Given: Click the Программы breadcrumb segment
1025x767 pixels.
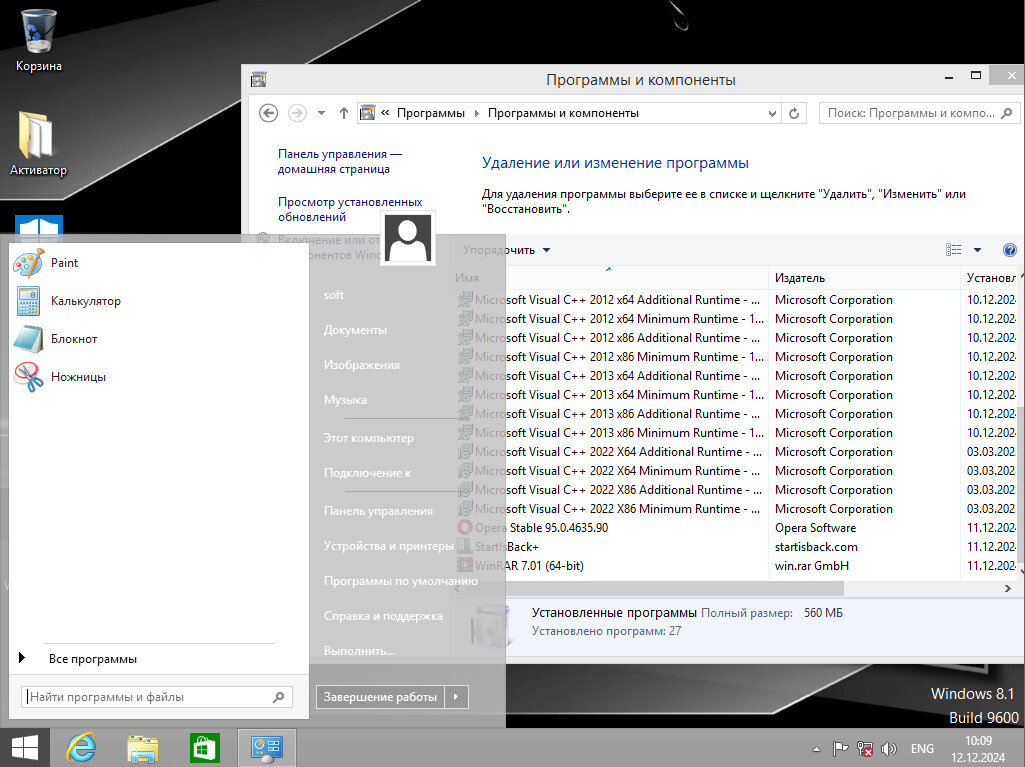Looking at the screenshot, I should coord(430,113).
